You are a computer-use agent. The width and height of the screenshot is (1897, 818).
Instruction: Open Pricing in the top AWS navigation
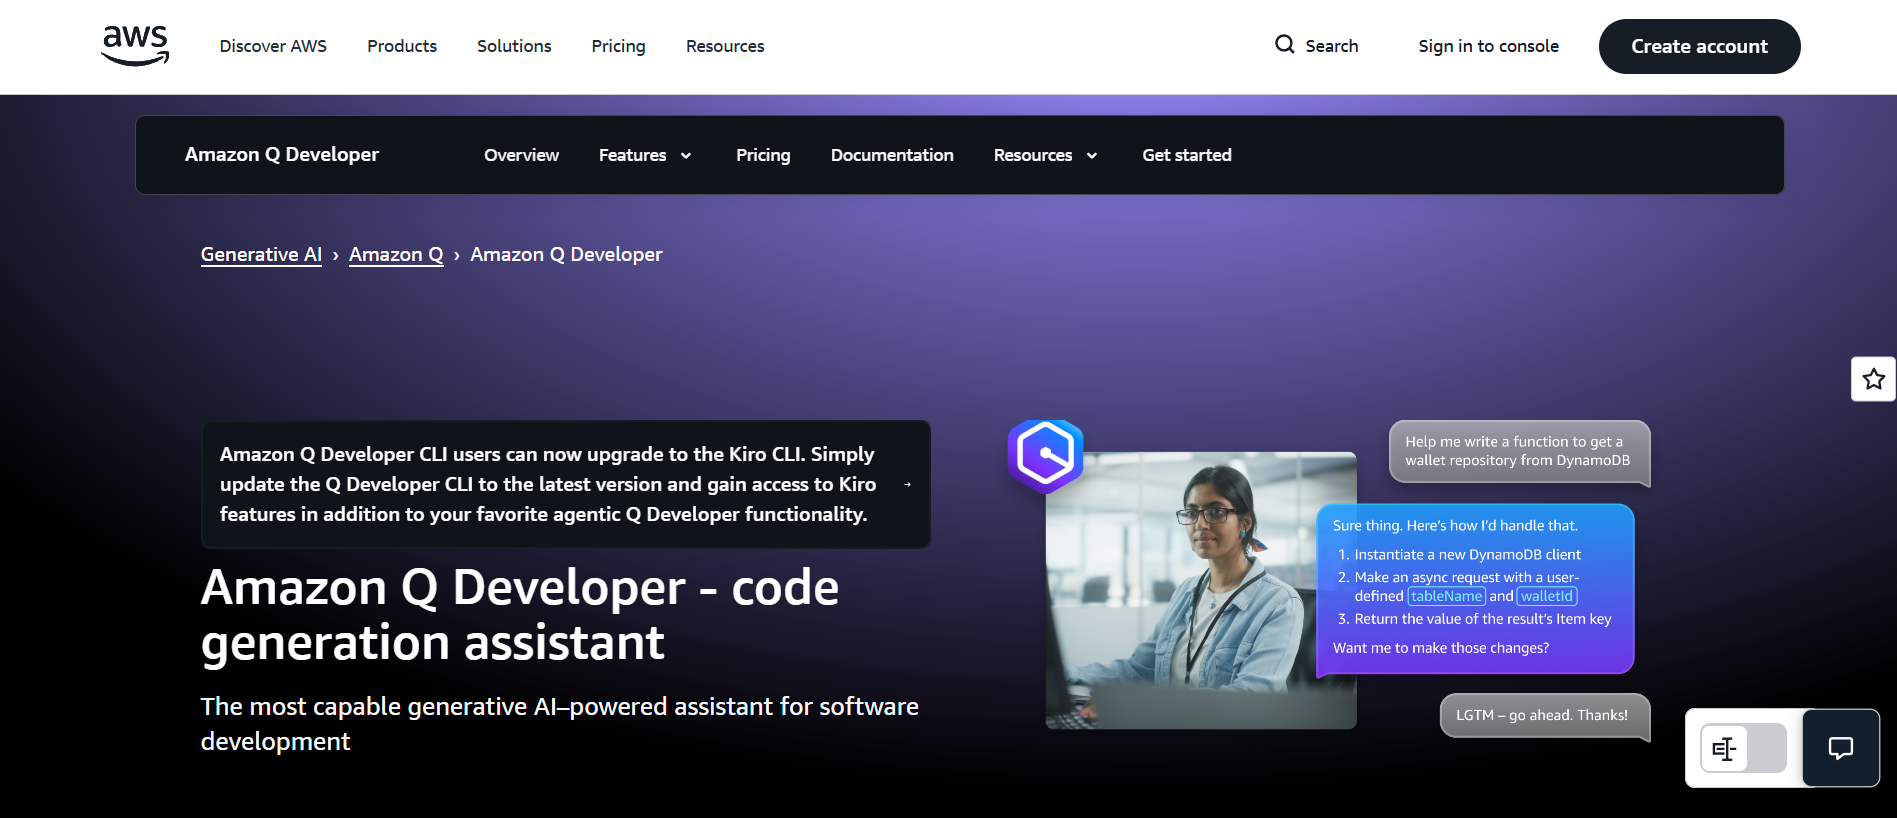618,46
